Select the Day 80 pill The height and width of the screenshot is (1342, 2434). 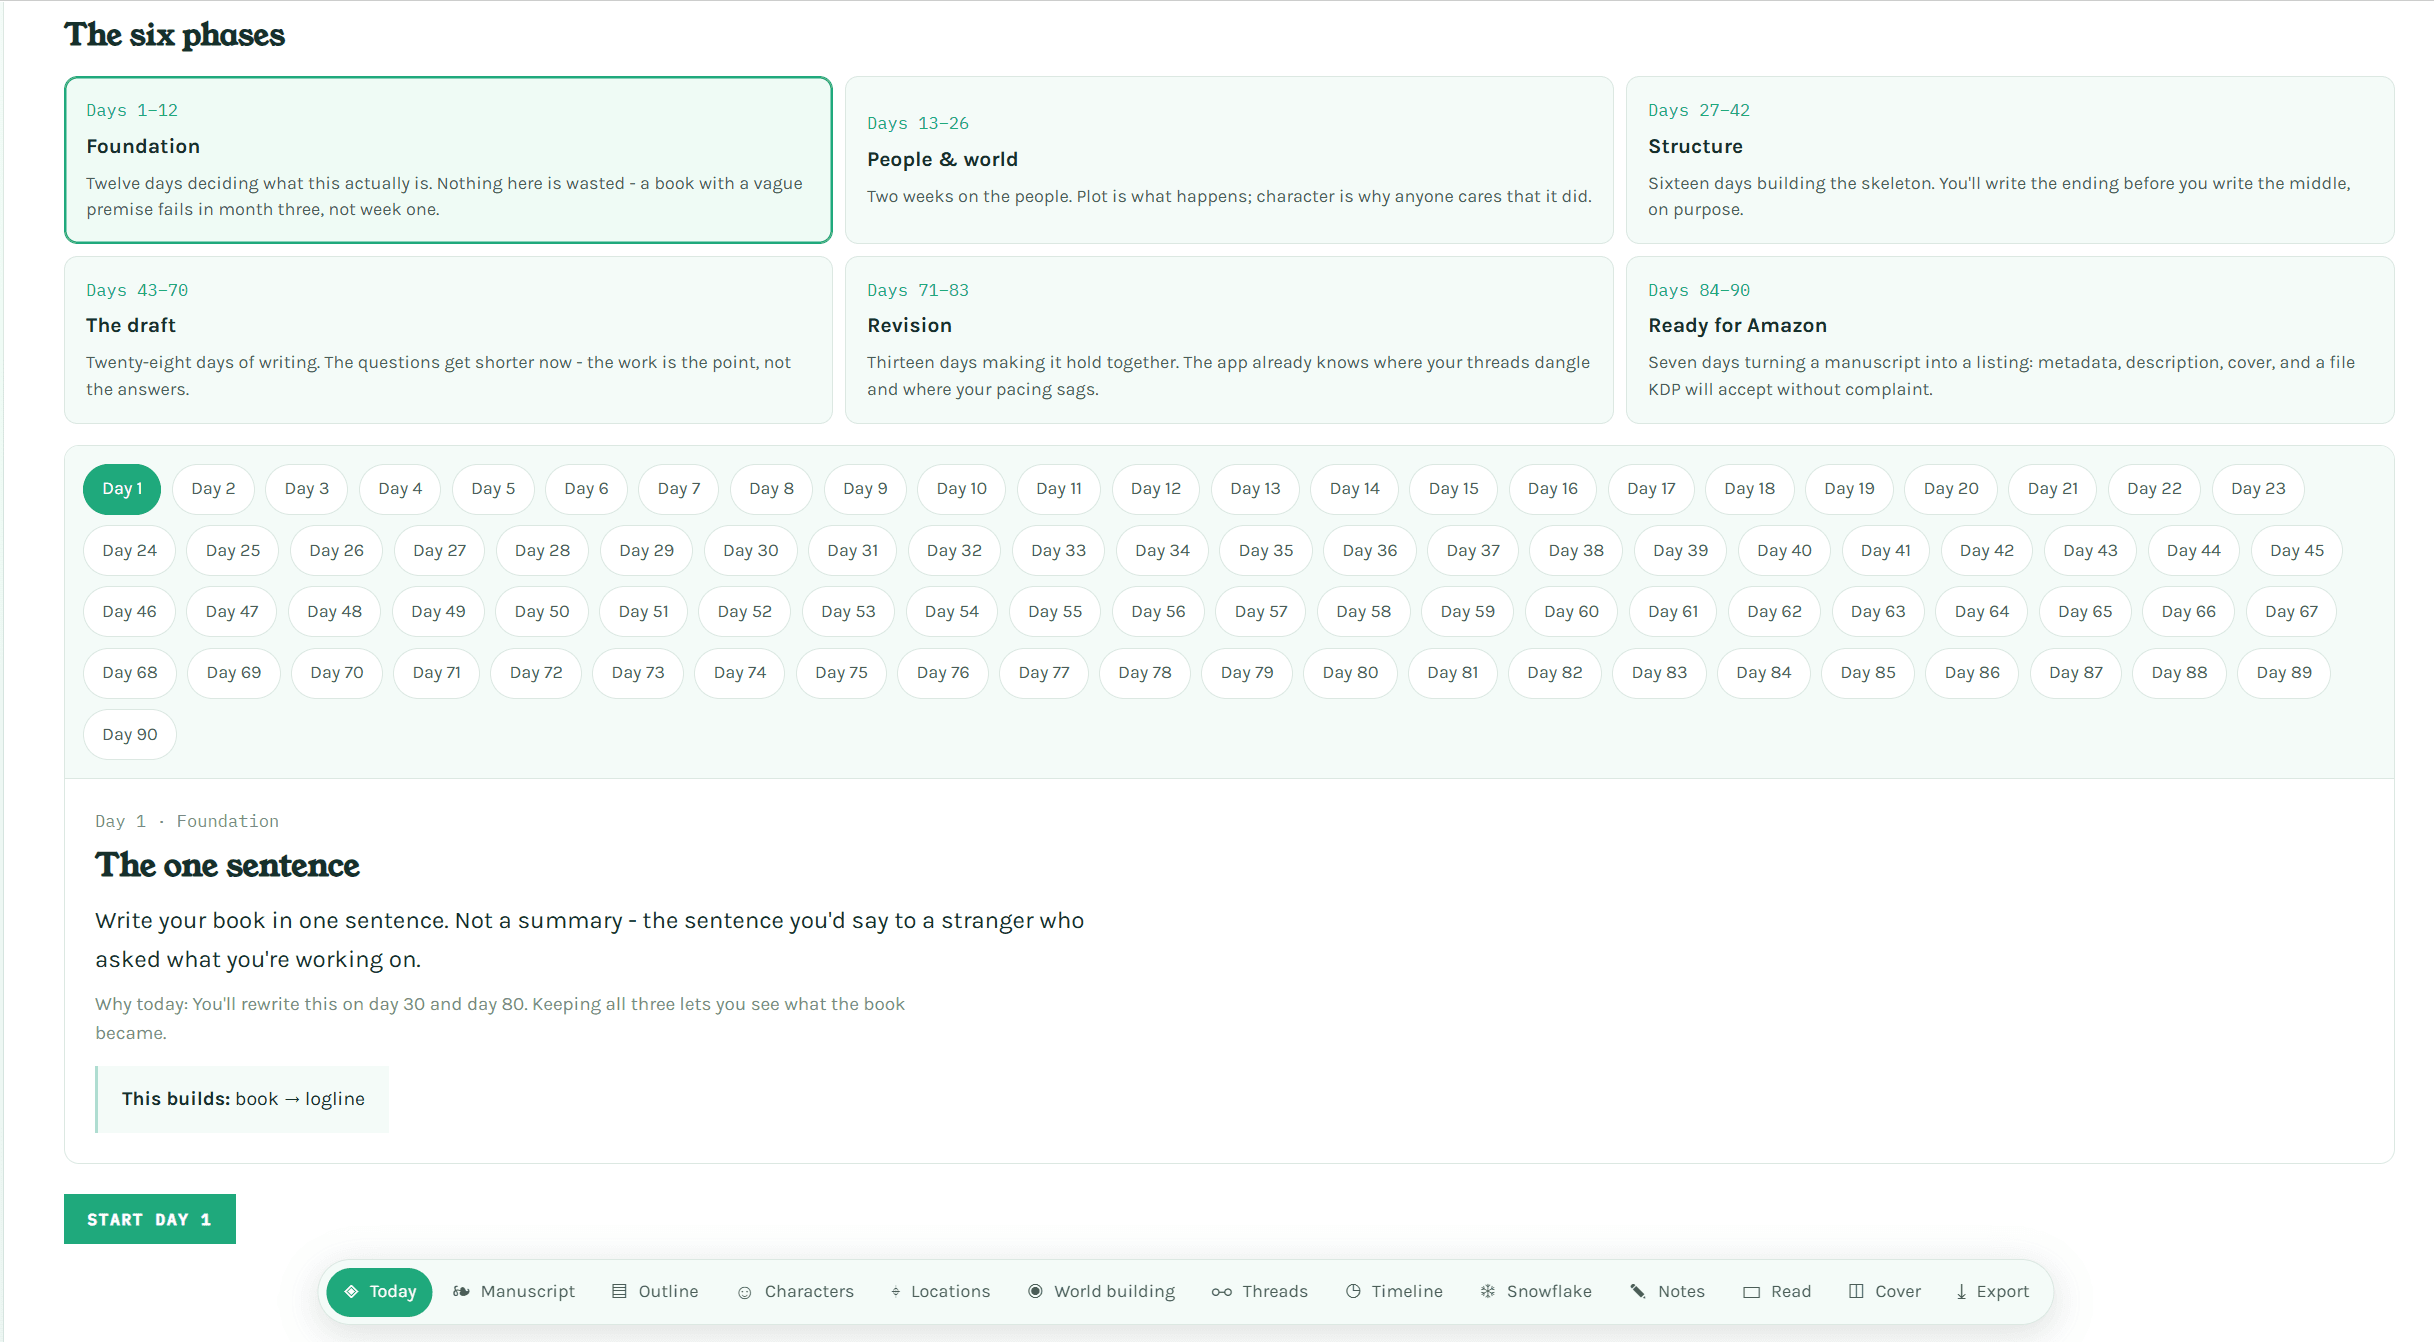coord(1350,673)
